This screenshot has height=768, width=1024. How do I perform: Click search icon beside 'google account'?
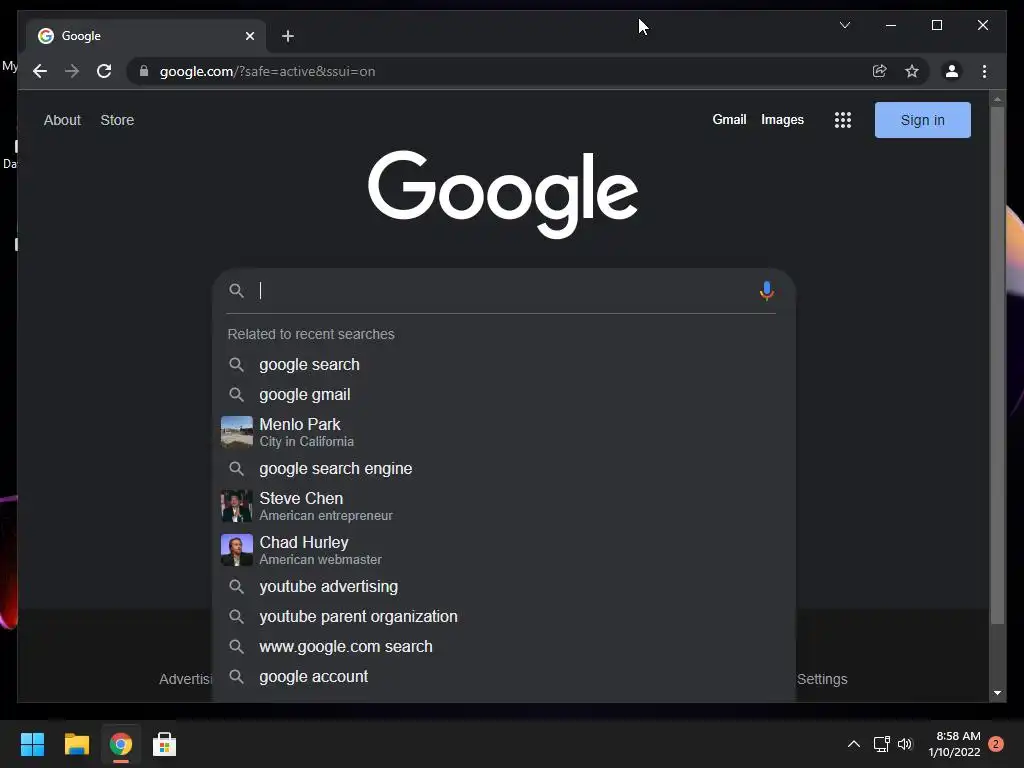point(236,677)
